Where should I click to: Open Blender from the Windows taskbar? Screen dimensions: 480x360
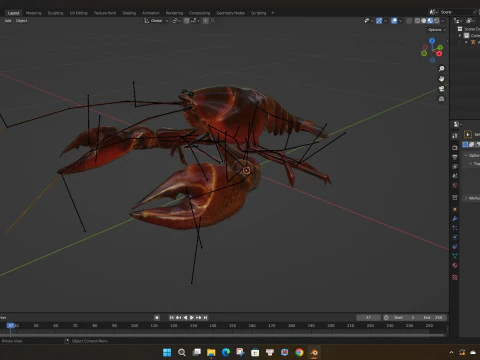click(x=314, y=352)
